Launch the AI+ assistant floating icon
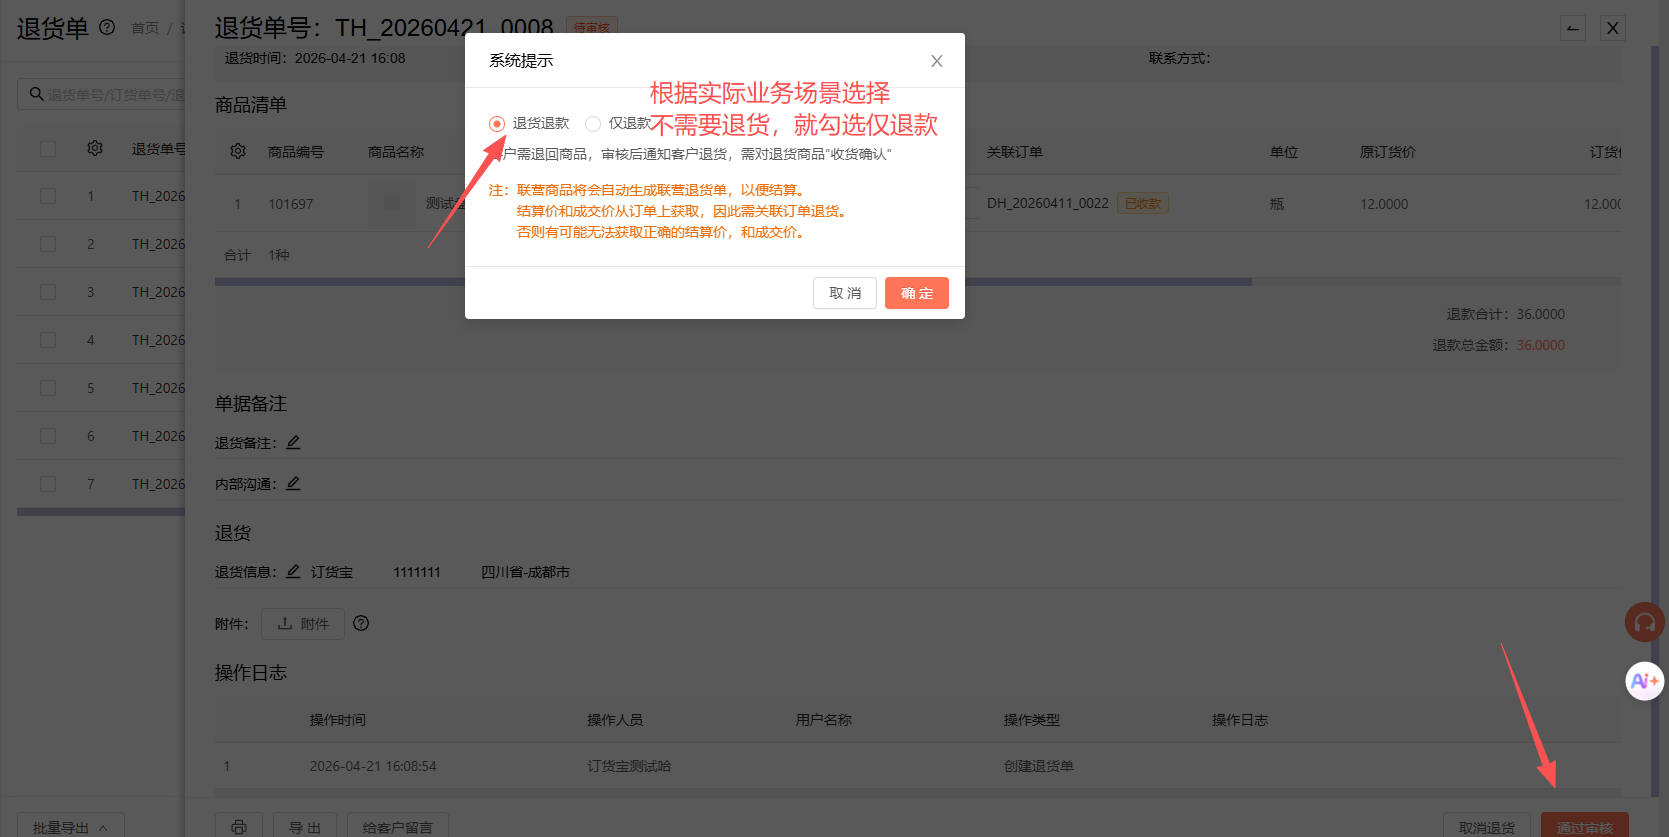This screenshot has height=837, width=1669. point(1645,681)
